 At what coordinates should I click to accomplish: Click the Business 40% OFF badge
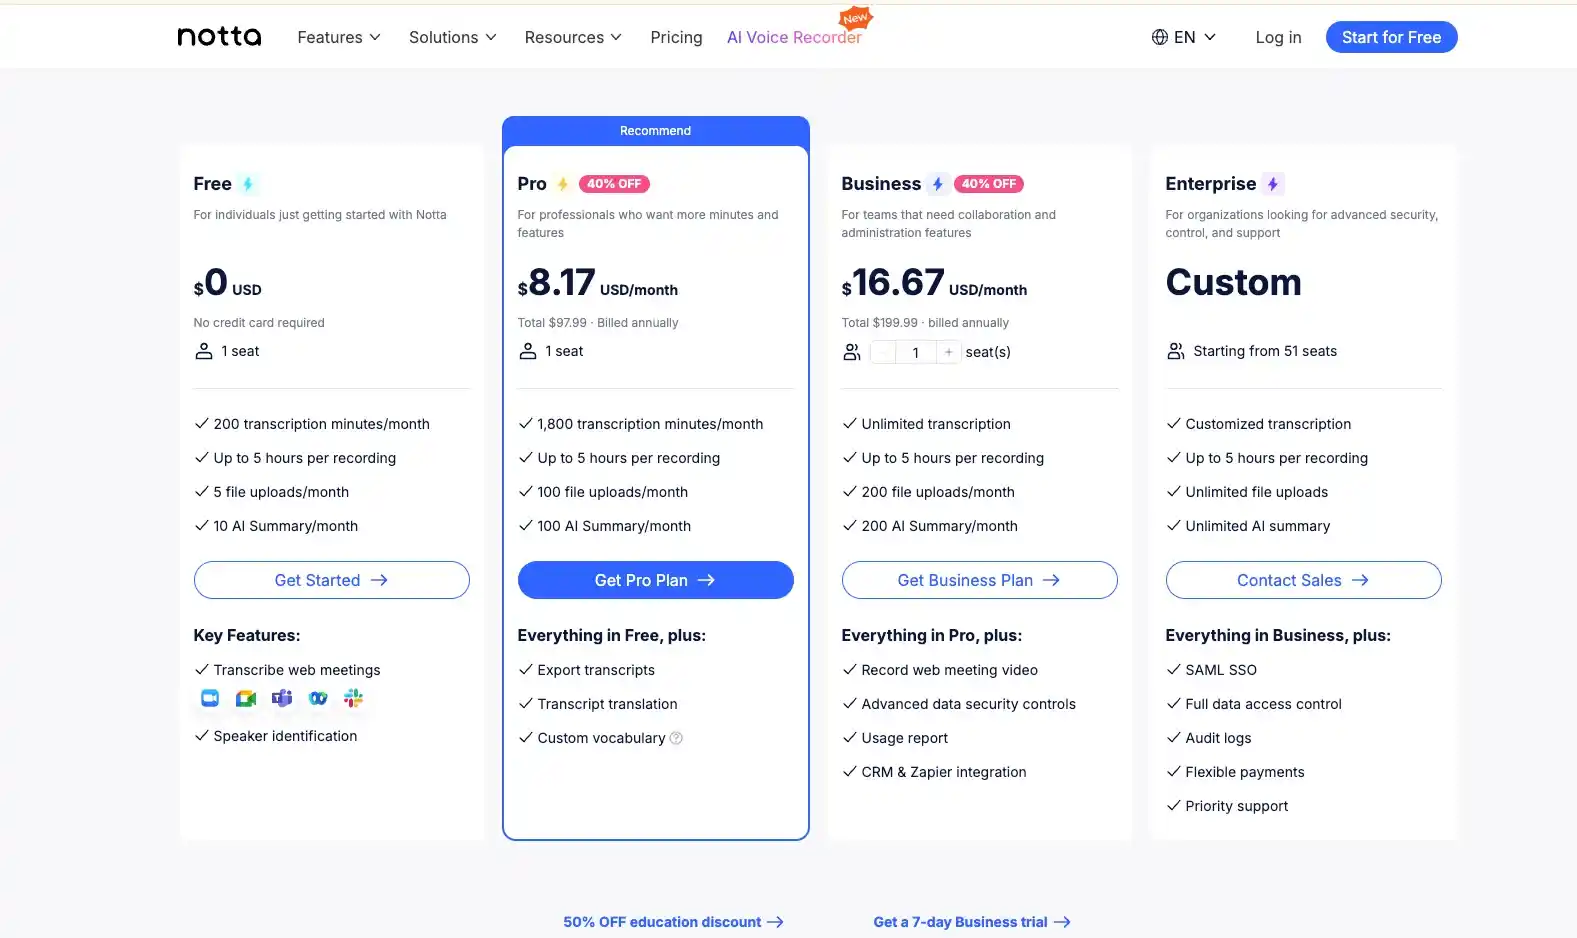pyautogui.click(x=989, y=184)
